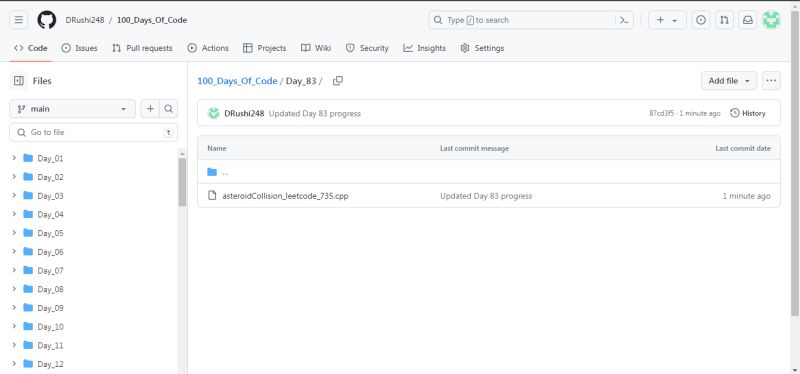Open the pull requests icon in the header
The width and height of the screenshot is (800, 374).
[724, 20]
